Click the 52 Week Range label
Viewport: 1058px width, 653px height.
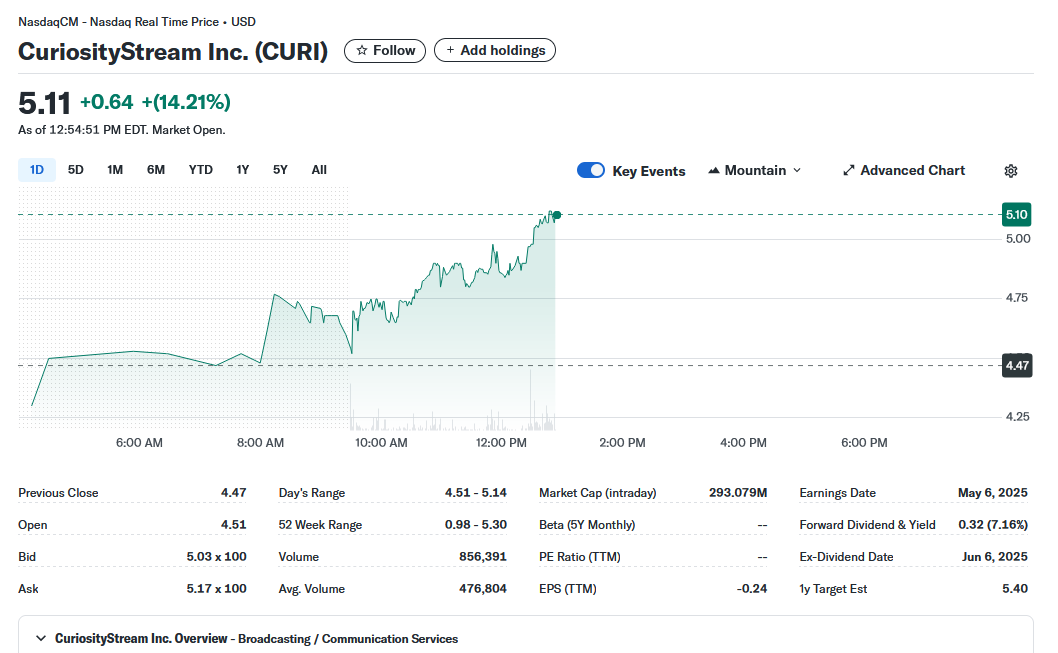[321, 525]
